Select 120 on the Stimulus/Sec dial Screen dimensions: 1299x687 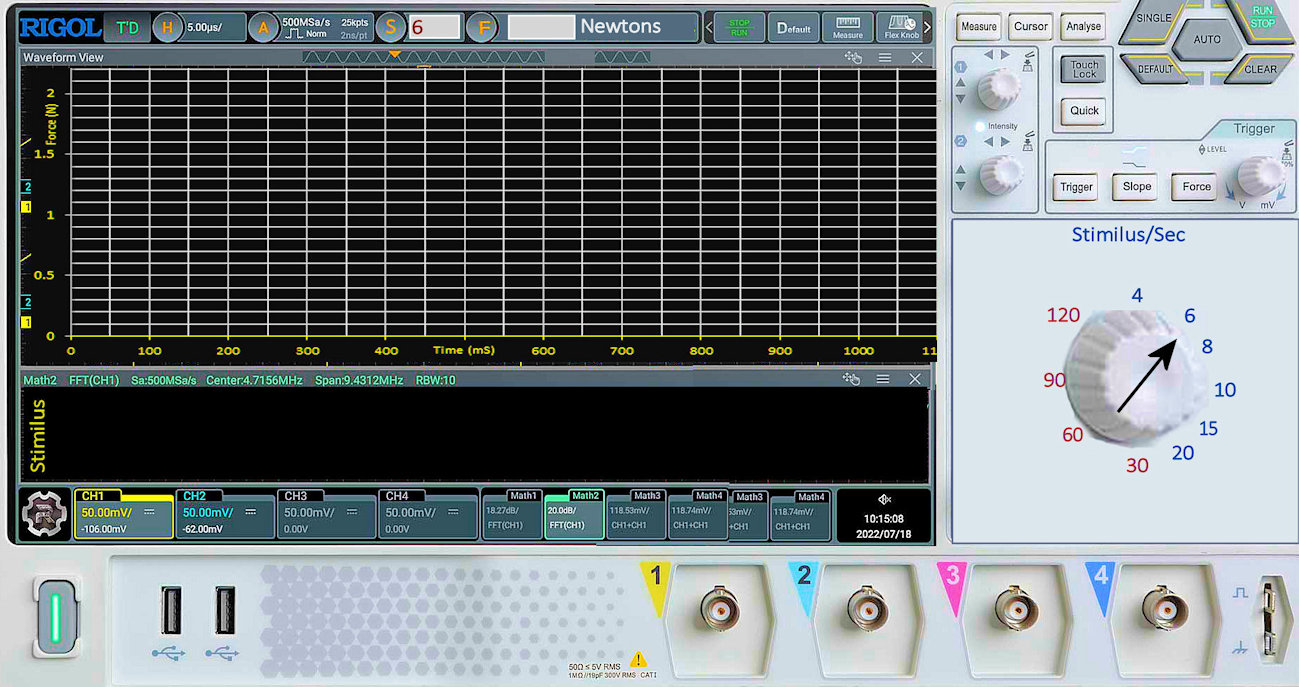[1063, 315]
